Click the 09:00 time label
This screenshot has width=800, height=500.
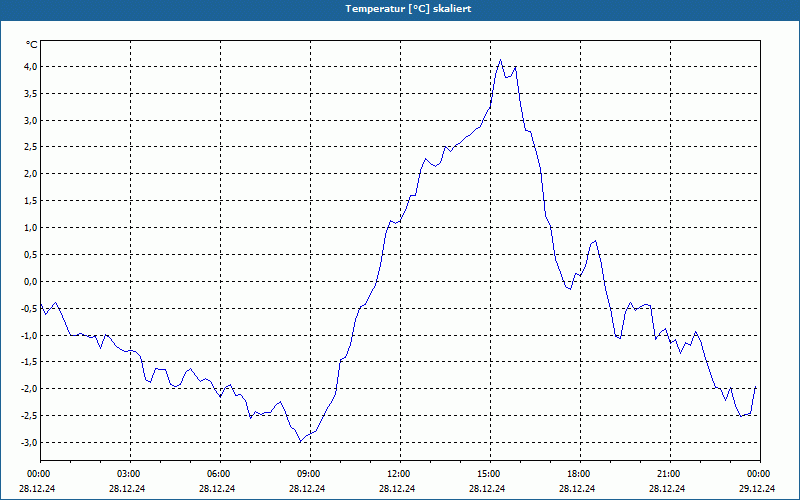coord(311,474)
